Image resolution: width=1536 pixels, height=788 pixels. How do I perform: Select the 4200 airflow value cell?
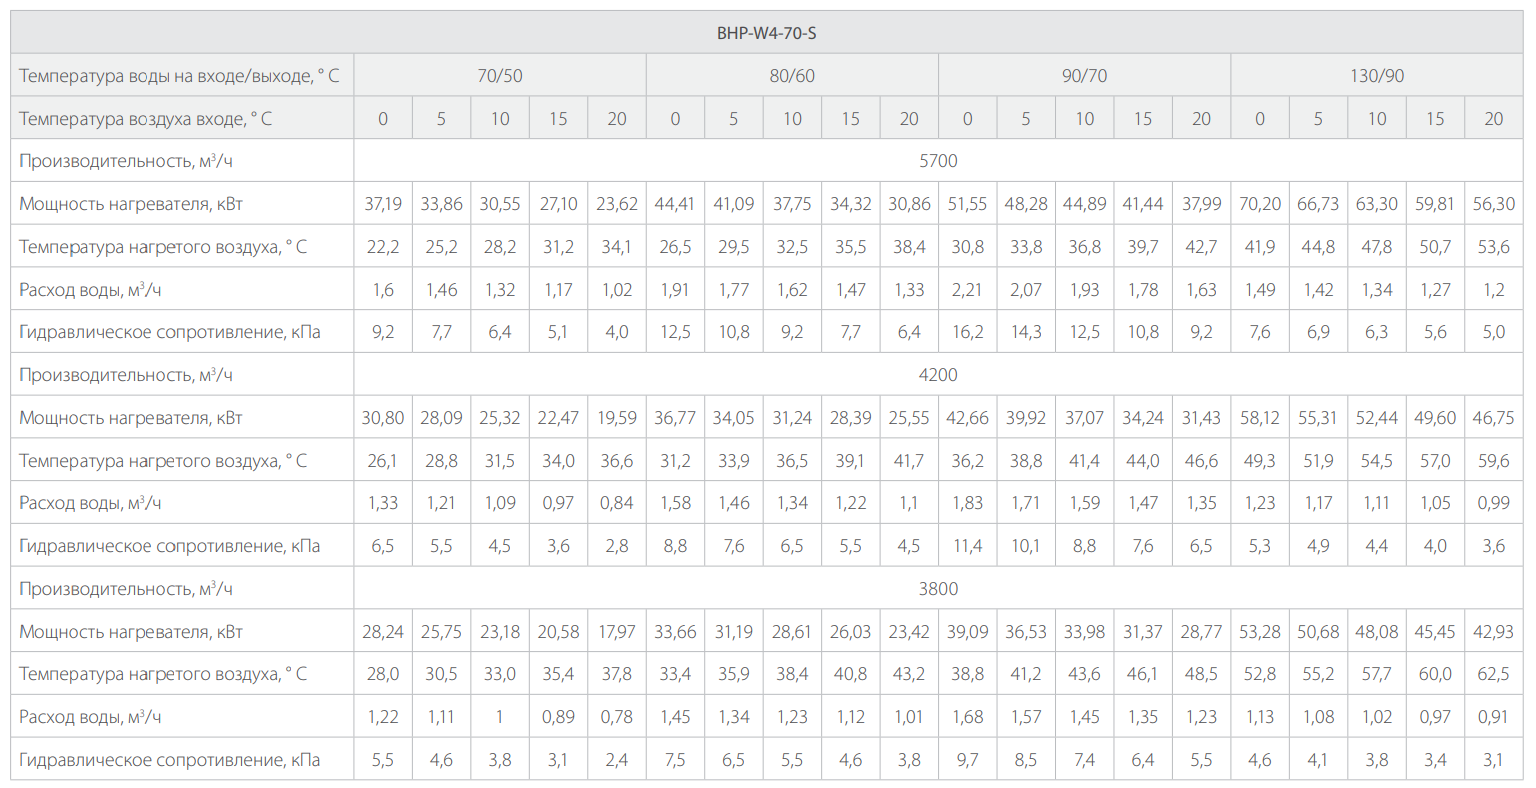click(937, 375)
